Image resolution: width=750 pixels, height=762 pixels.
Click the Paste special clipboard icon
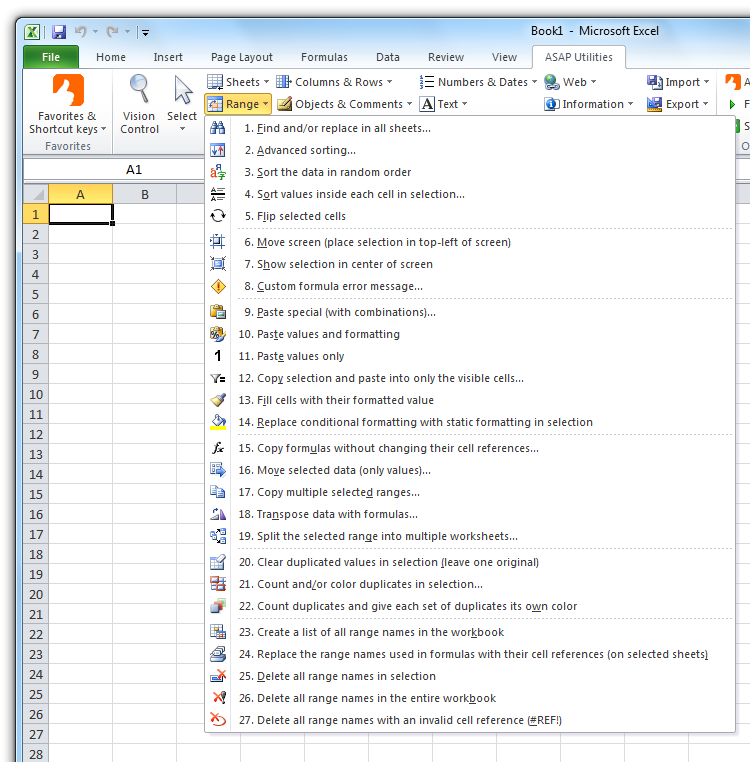218,312
